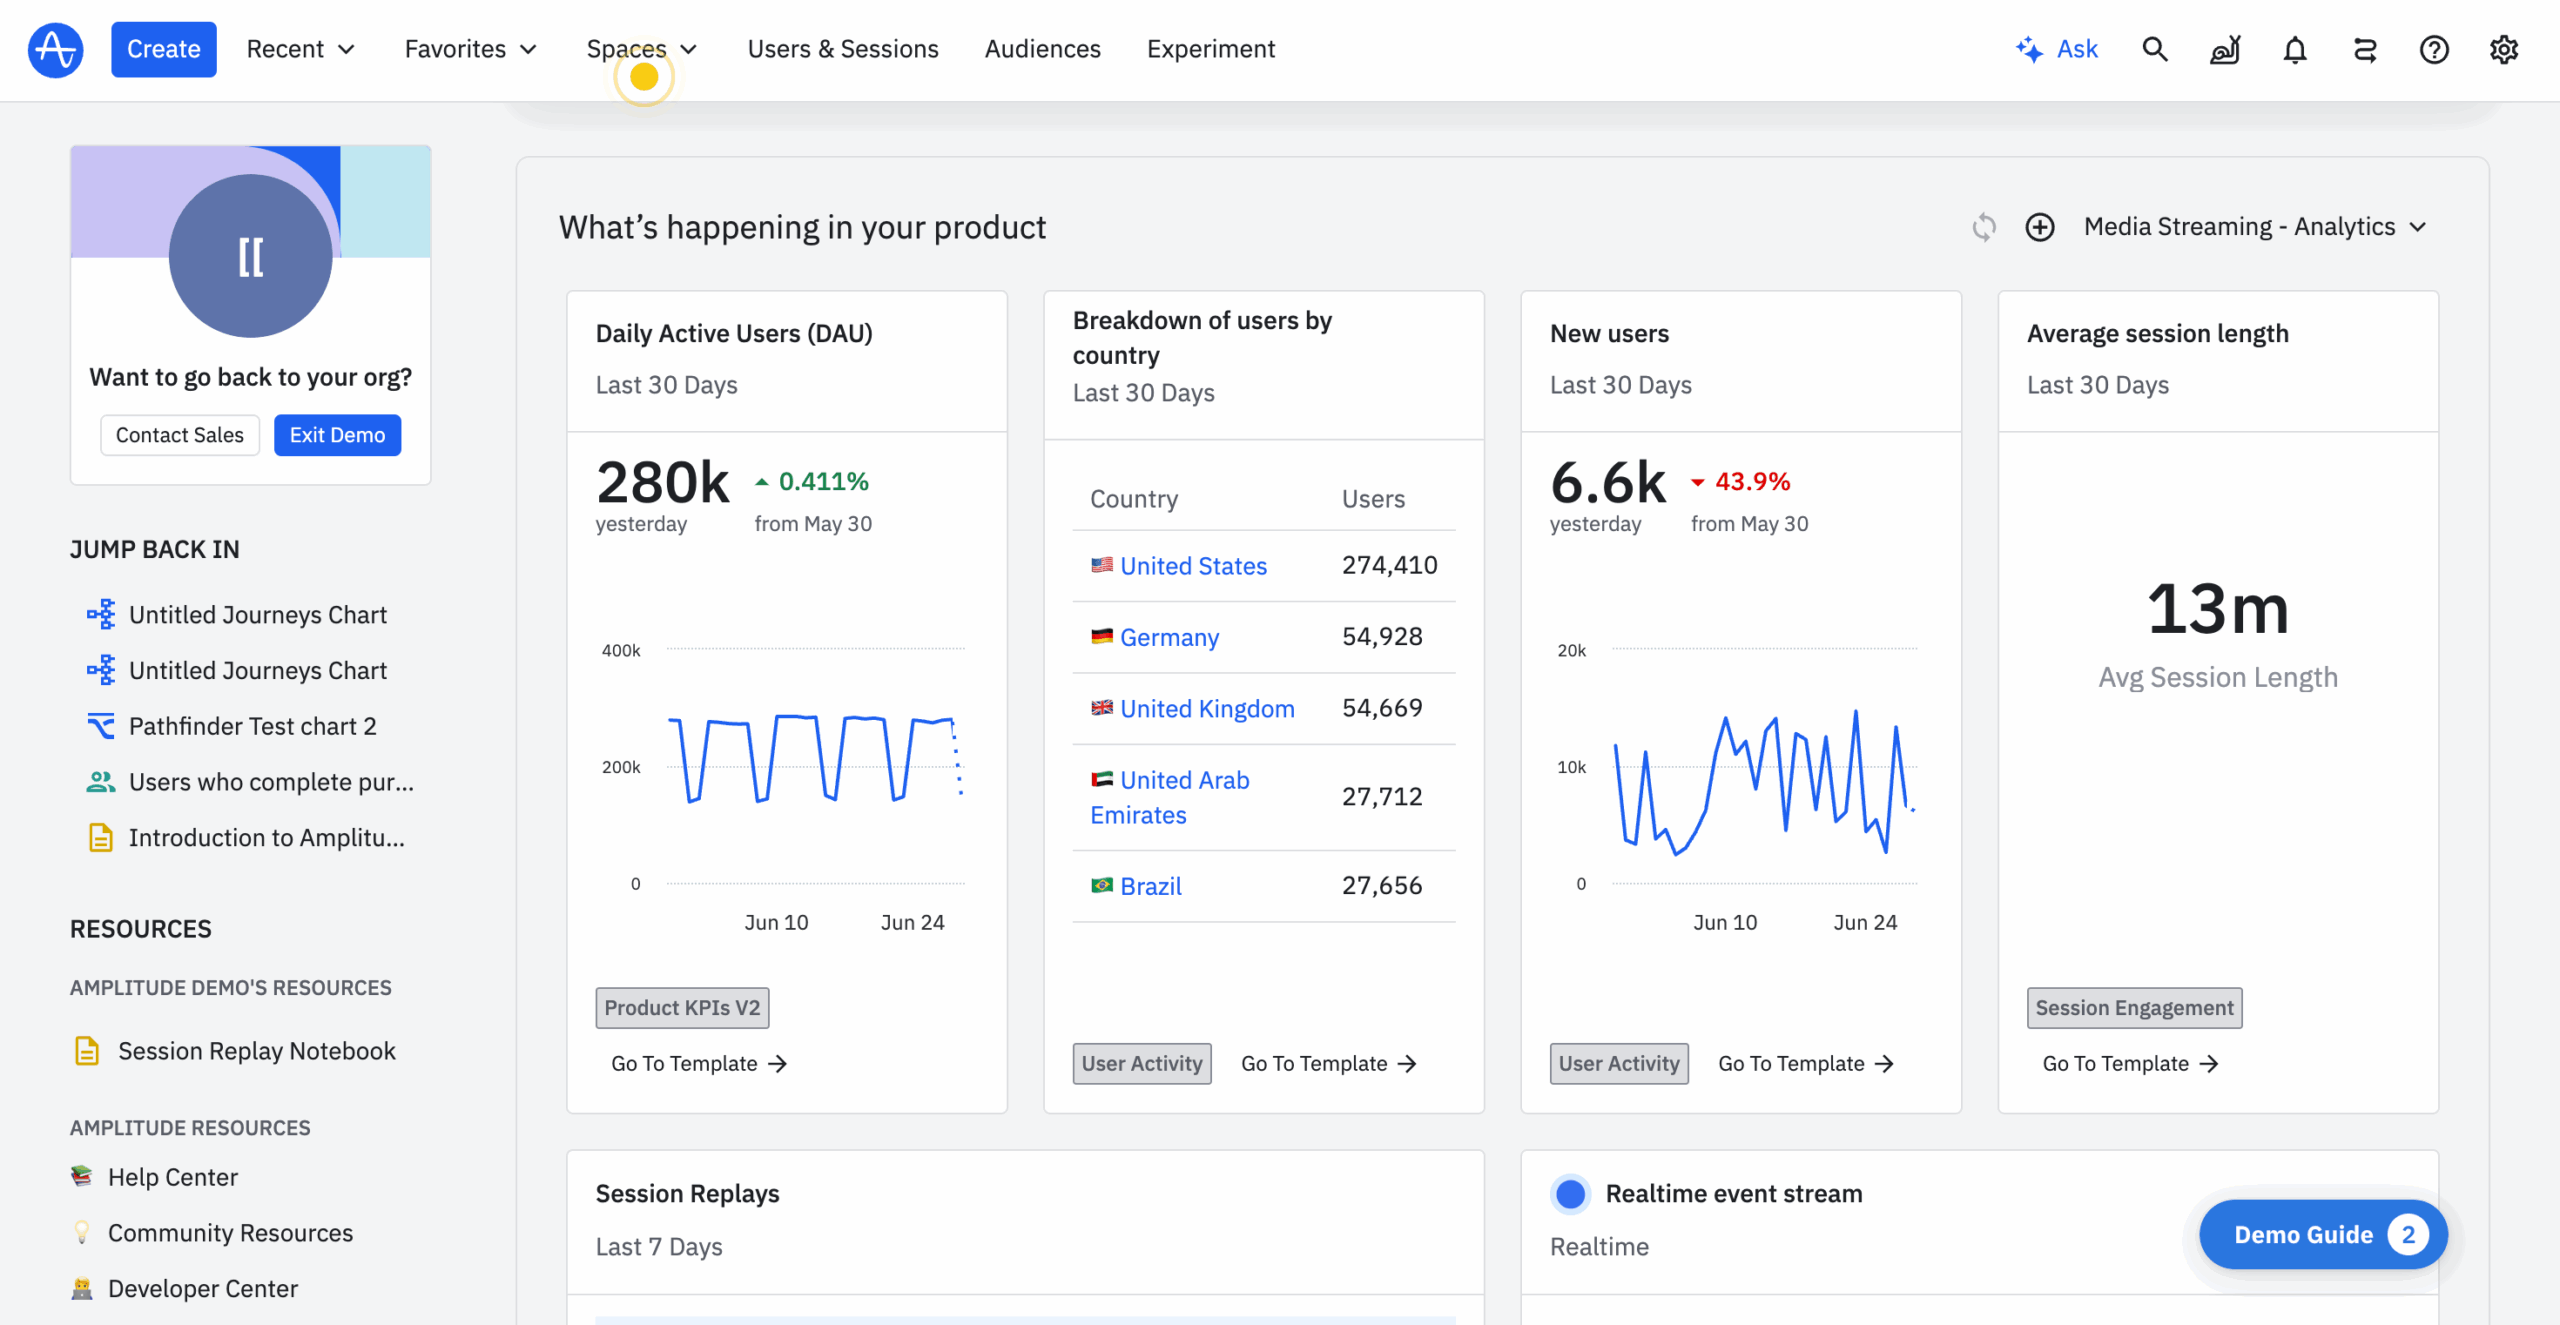2560x1325 pixels.
Task: Expand the Recent dropdown menu
Action: point(300,49)
